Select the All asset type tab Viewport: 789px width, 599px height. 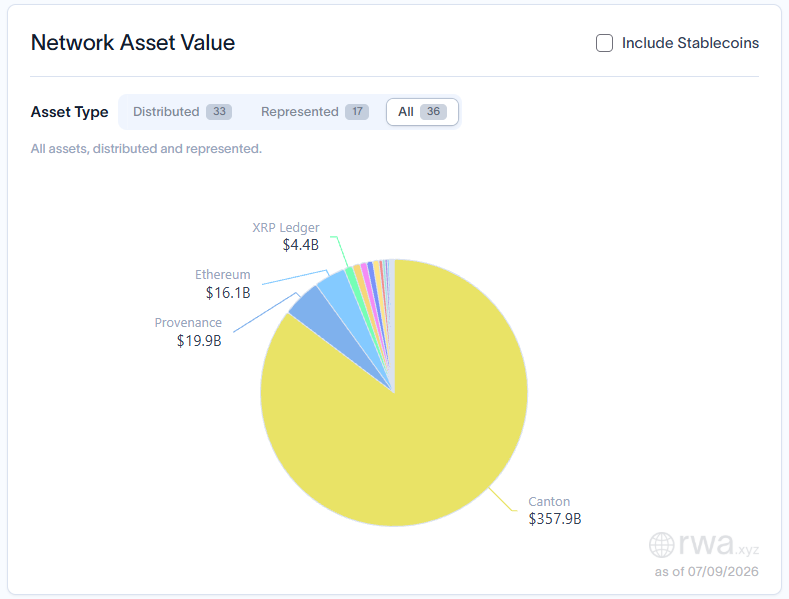[422, 112]
